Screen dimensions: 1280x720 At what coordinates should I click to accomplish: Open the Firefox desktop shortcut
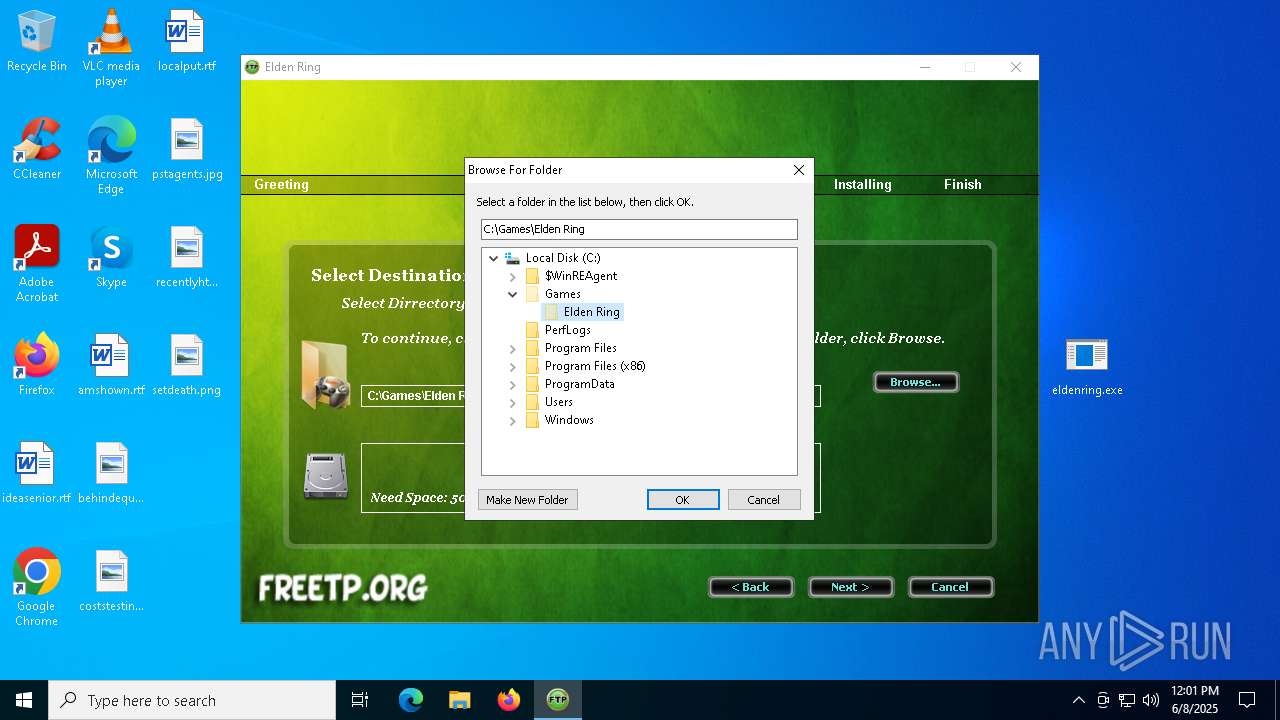(x=37, y=365)
